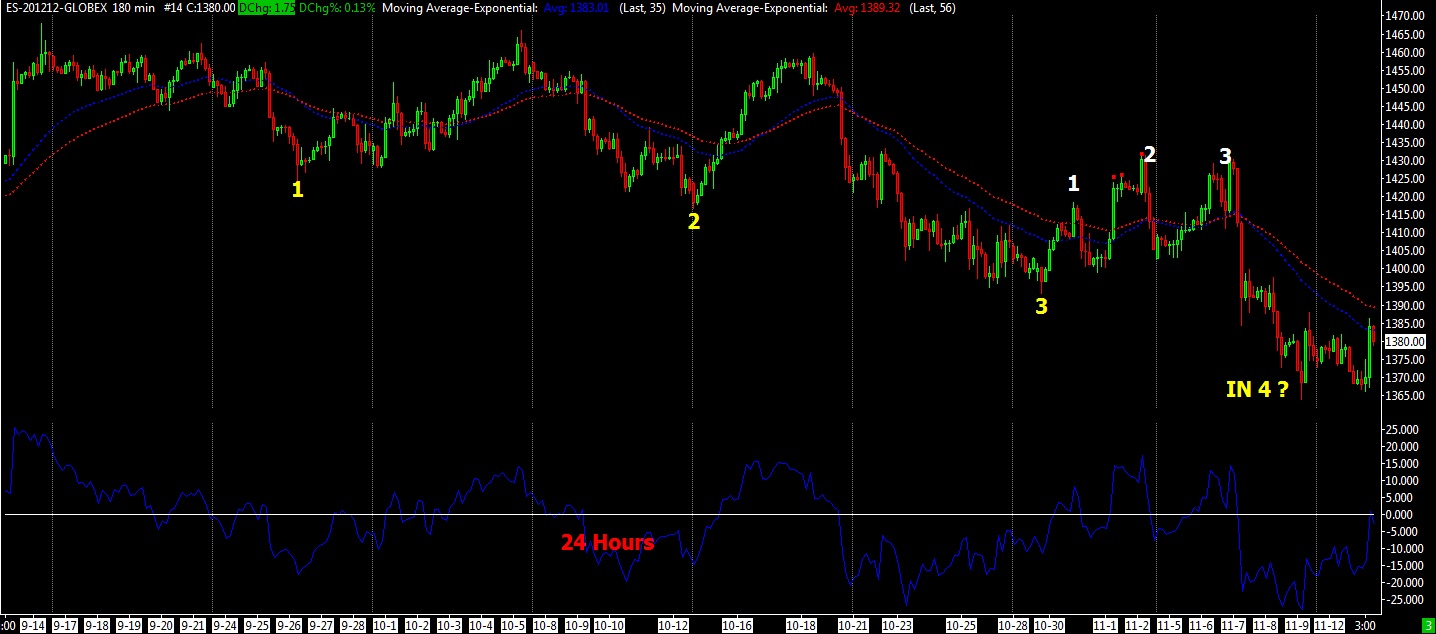The image size is (1436, 634).
Task: Click the green '3' box in bottom corner
Action: [1428, 625]
